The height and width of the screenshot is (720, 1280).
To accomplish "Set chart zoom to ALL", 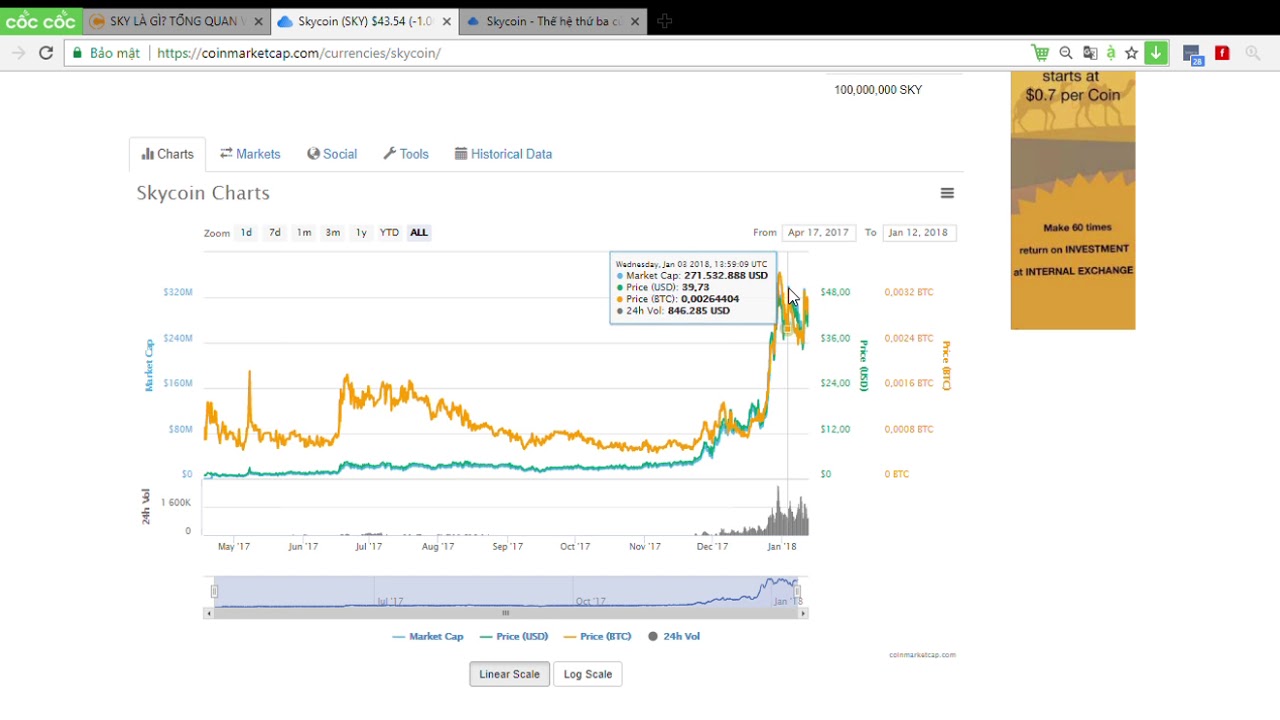I will click(418, 232).
